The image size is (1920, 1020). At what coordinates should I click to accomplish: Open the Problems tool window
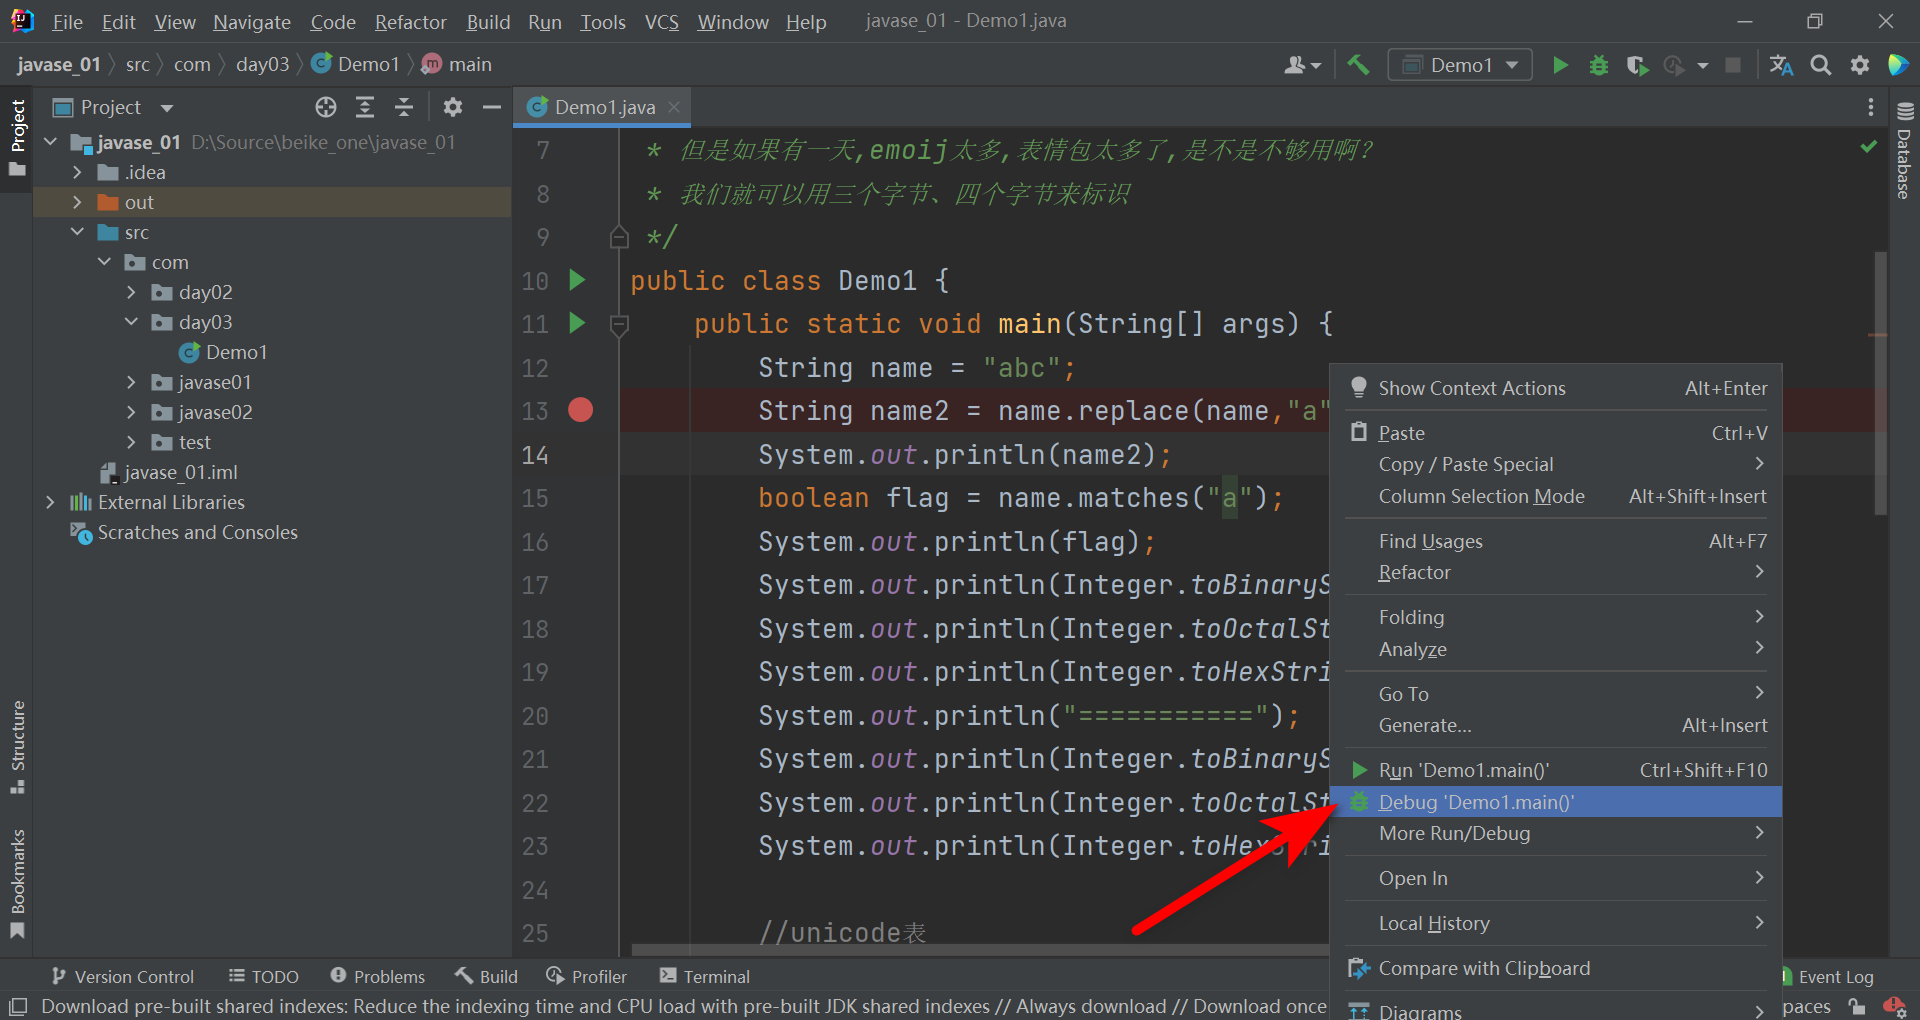click(378, 976)
